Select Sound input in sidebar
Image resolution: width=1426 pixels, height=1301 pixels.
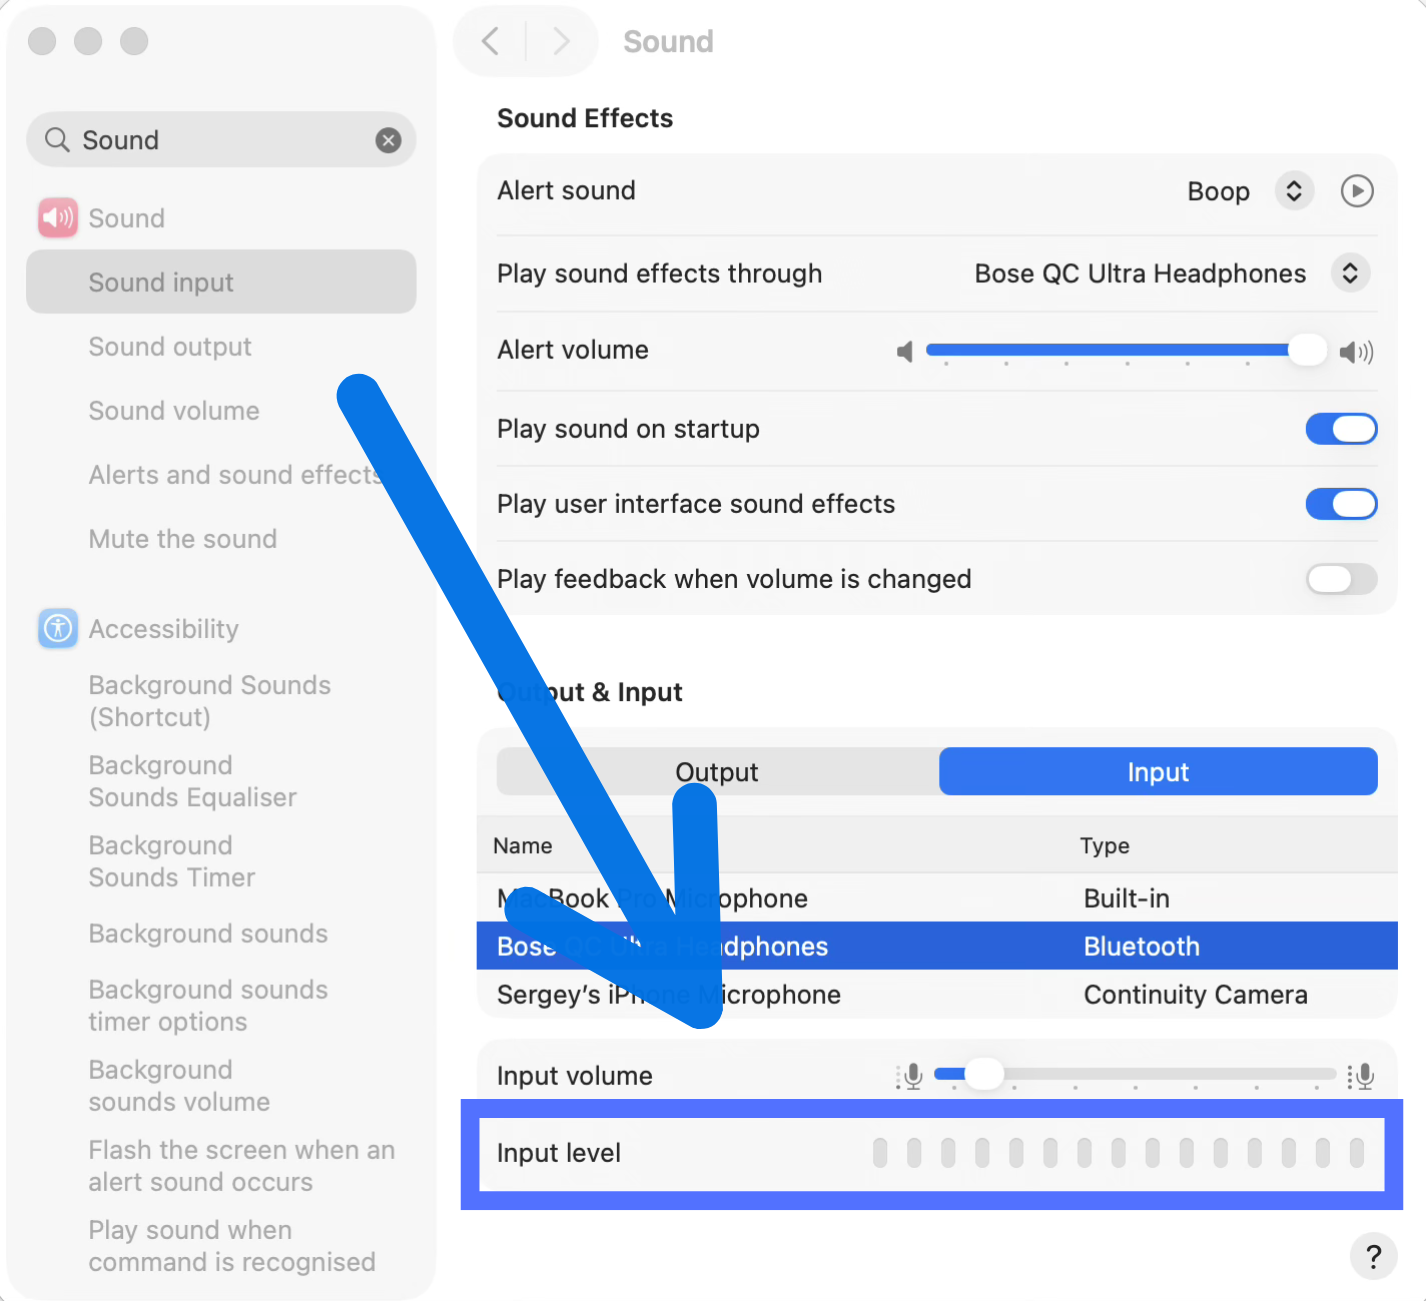(221, 282)
